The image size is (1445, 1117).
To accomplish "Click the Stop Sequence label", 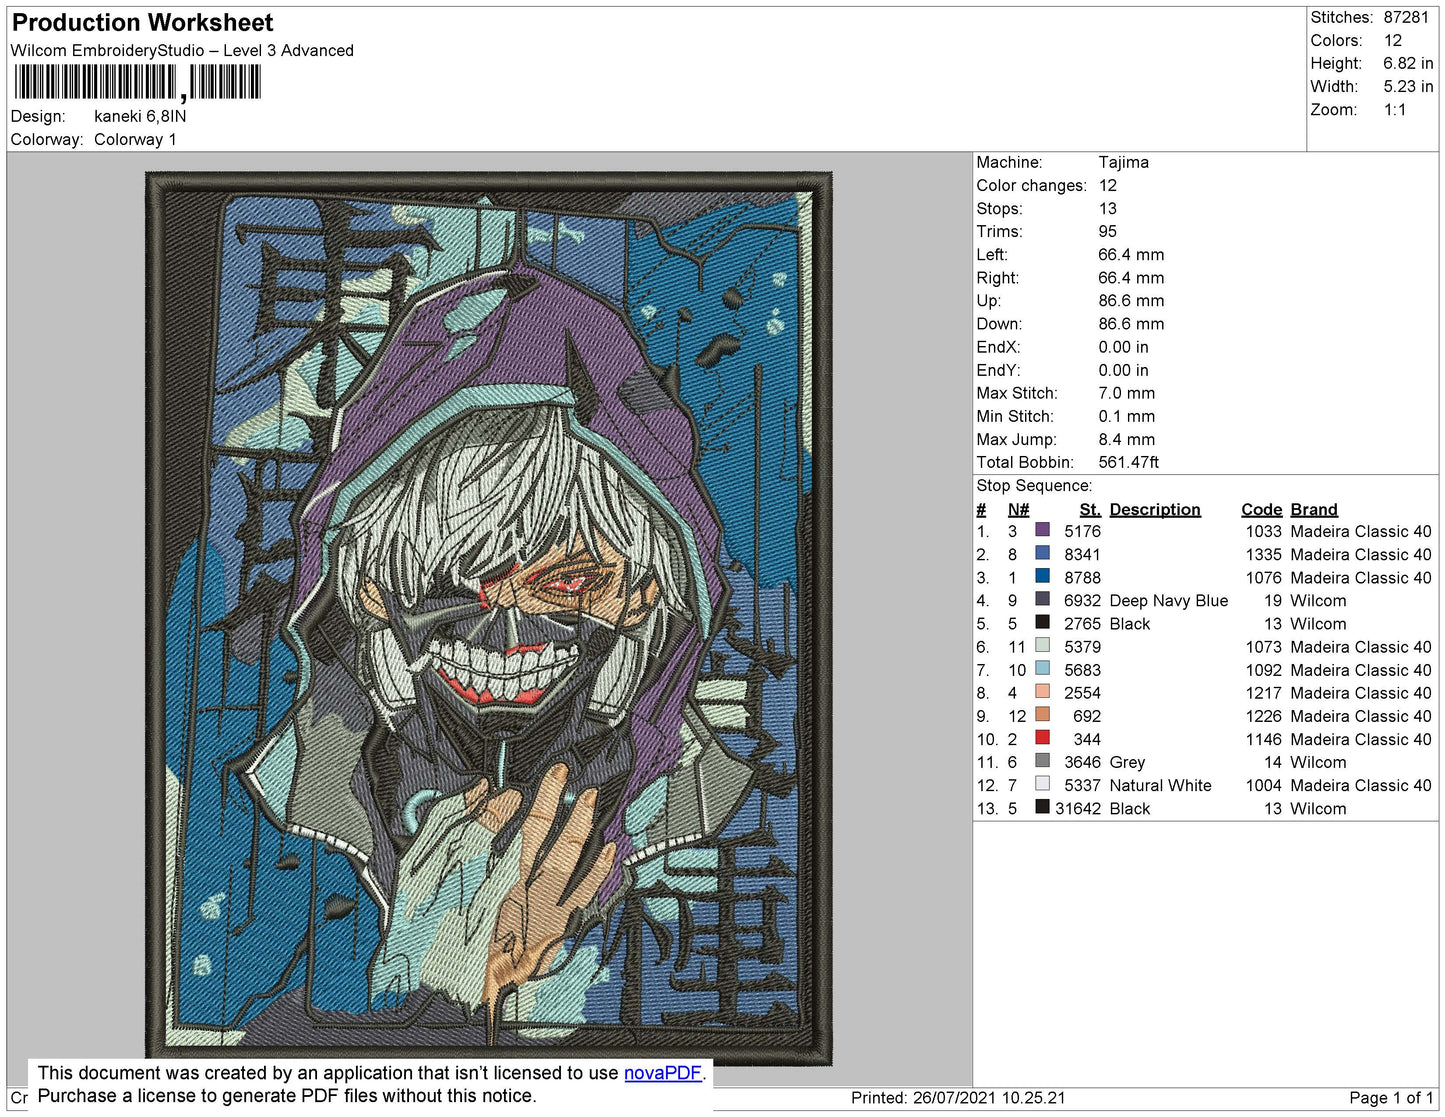I will [1034, 485].
